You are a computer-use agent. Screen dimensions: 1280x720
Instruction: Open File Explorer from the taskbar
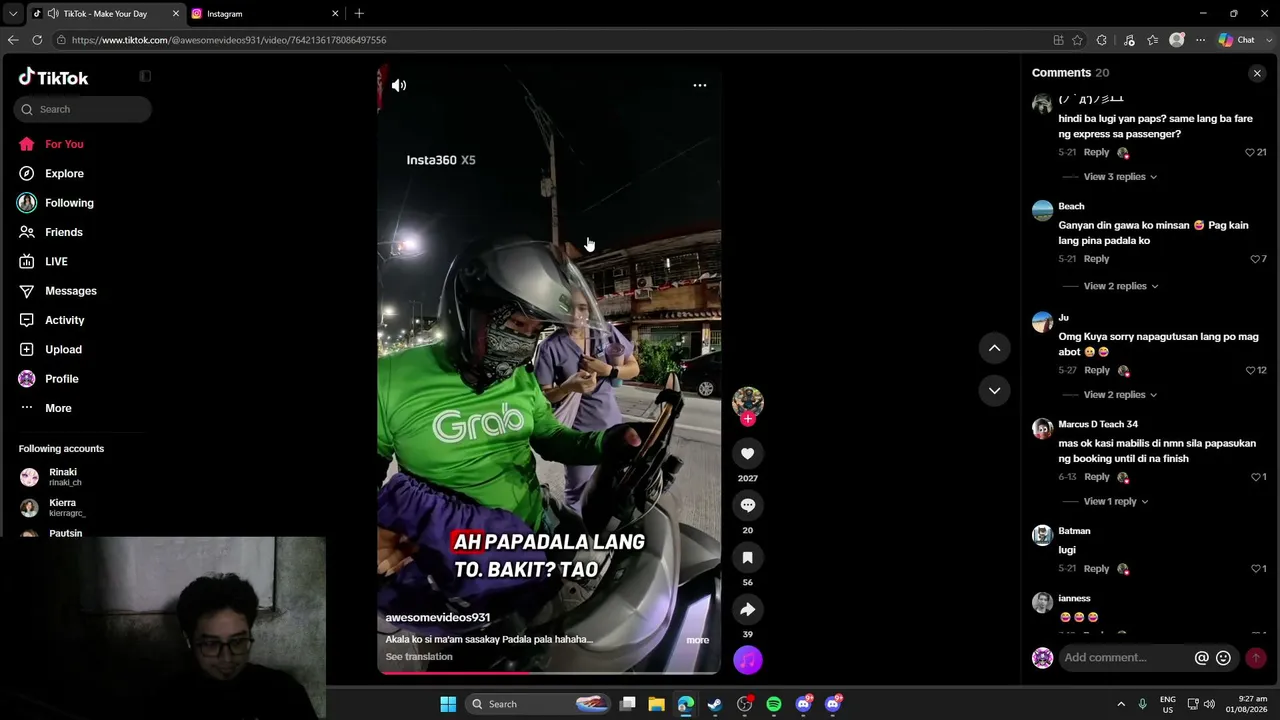pyautogui.click(x=656, y=704)
